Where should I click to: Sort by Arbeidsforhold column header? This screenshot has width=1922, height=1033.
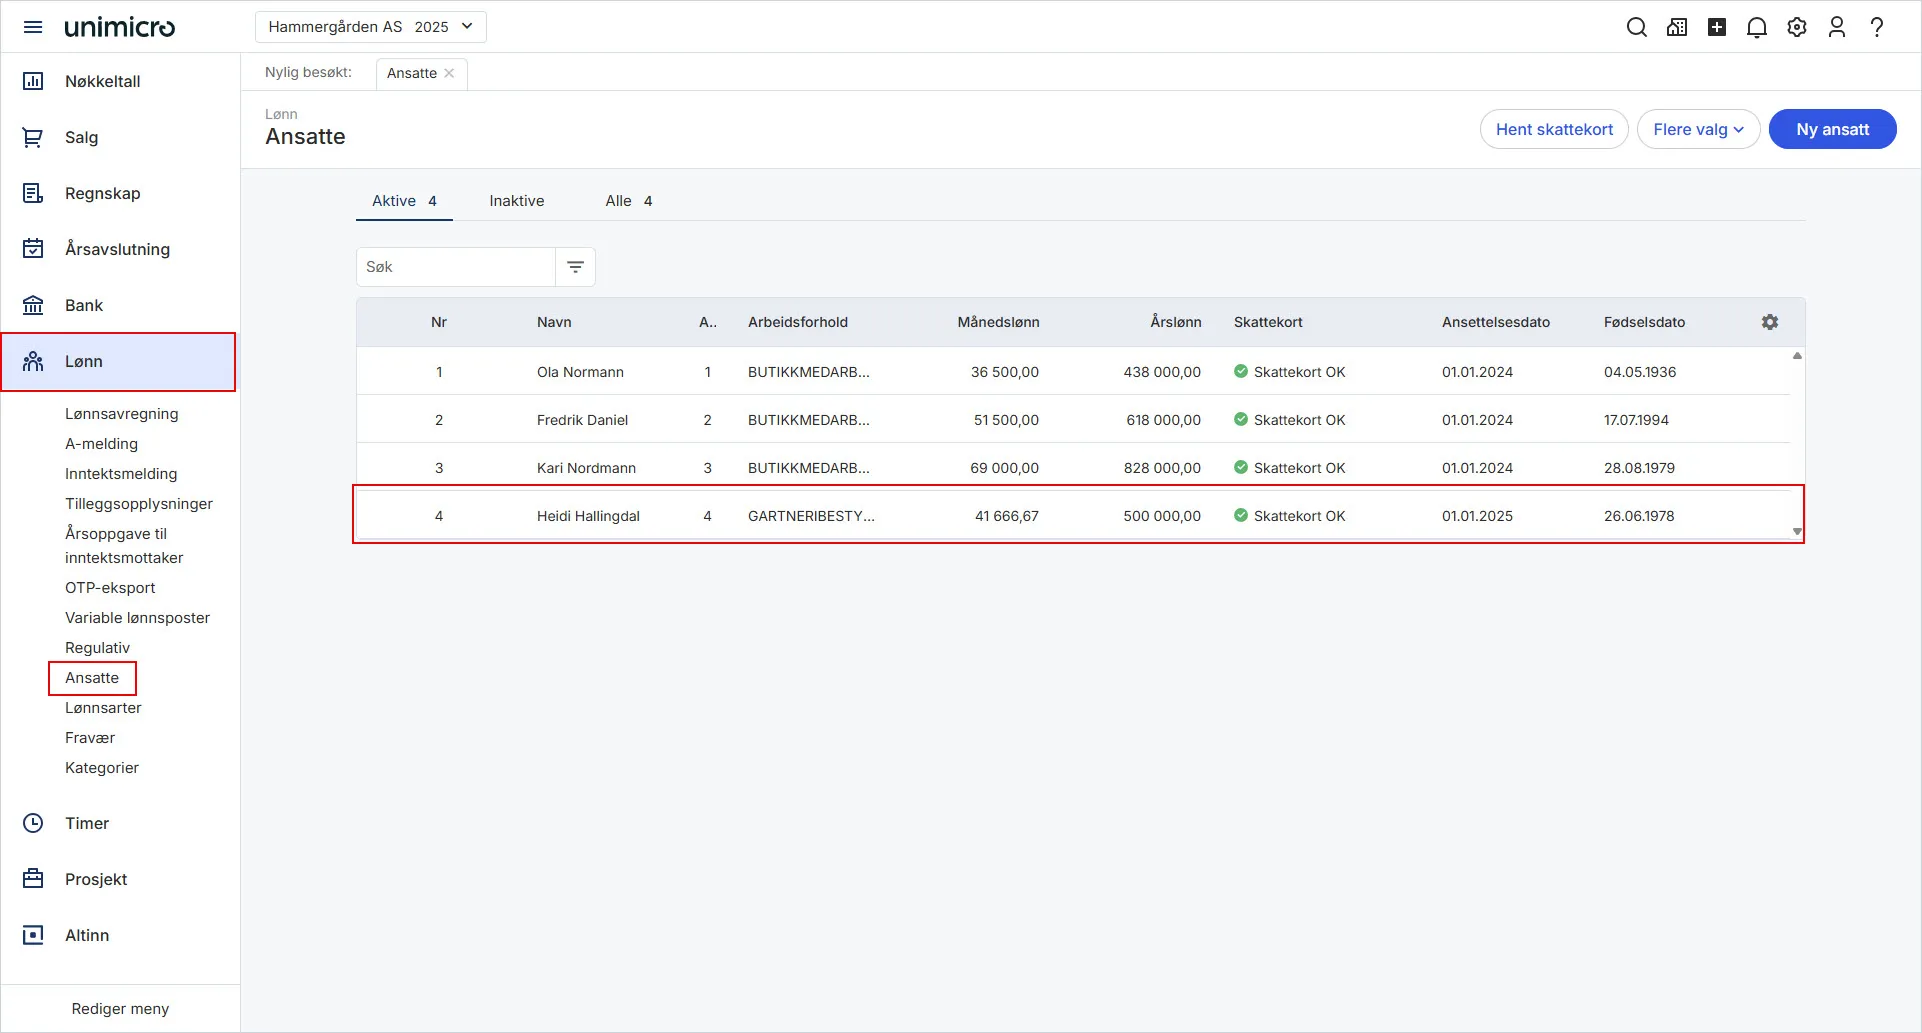[x=798, y=322]
